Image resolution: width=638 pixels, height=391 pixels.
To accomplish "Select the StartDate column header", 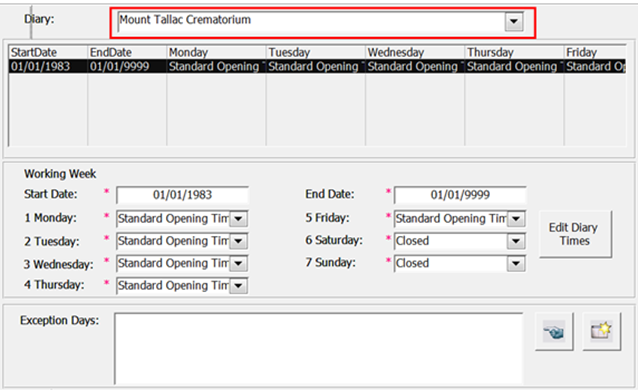I will pyautogui.click(x=48, y=52).
